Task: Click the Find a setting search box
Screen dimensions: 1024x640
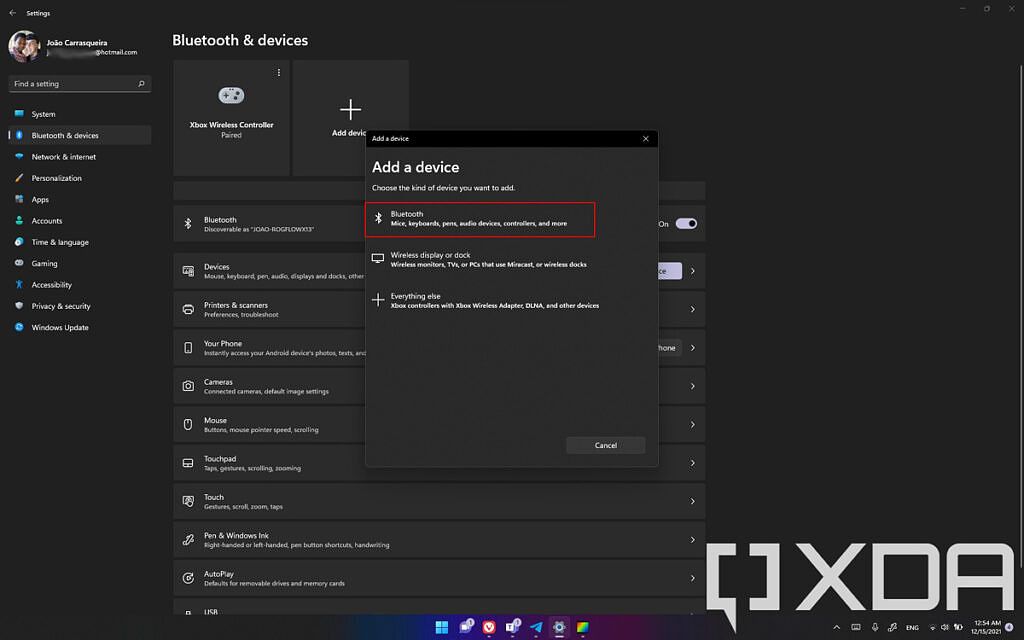Action: click(78, 84)
